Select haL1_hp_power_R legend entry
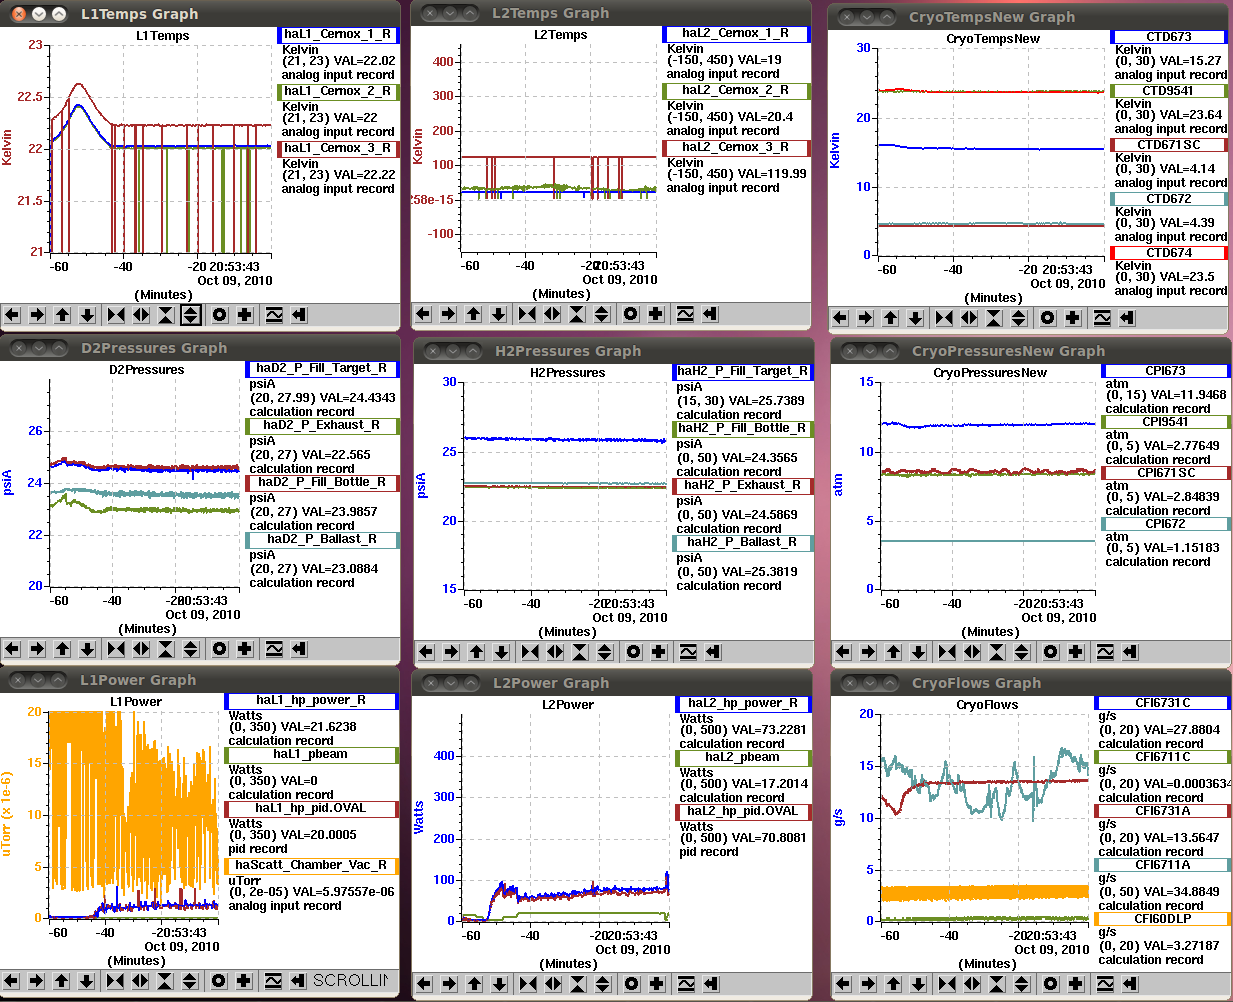 pyautogui.click(x=311, y=701)
